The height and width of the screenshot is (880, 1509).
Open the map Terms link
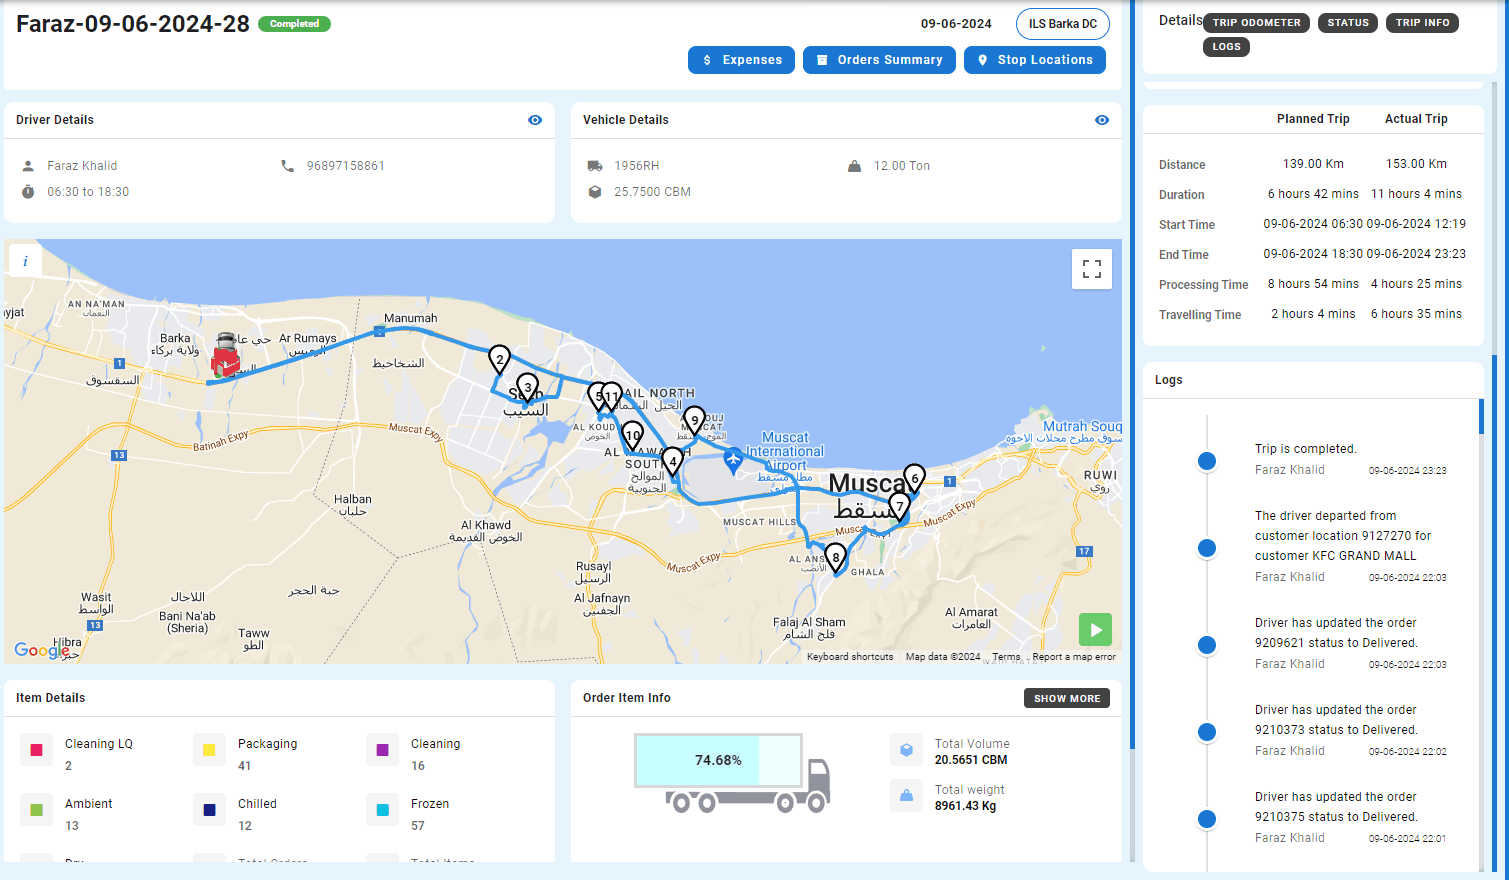[1006, 657]
